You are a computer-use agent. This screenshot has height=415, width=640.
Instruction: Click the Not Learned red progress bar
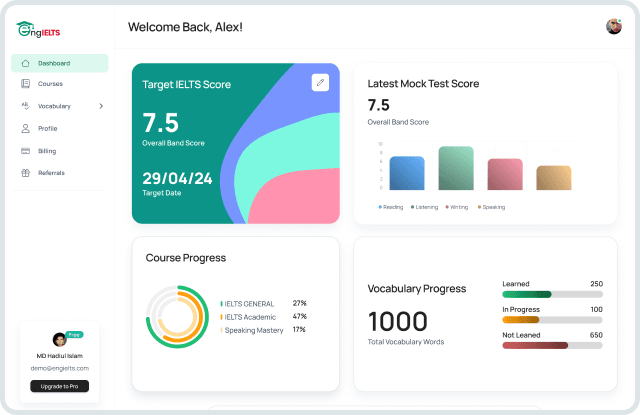pyautogui.click(x=552, y=345)
